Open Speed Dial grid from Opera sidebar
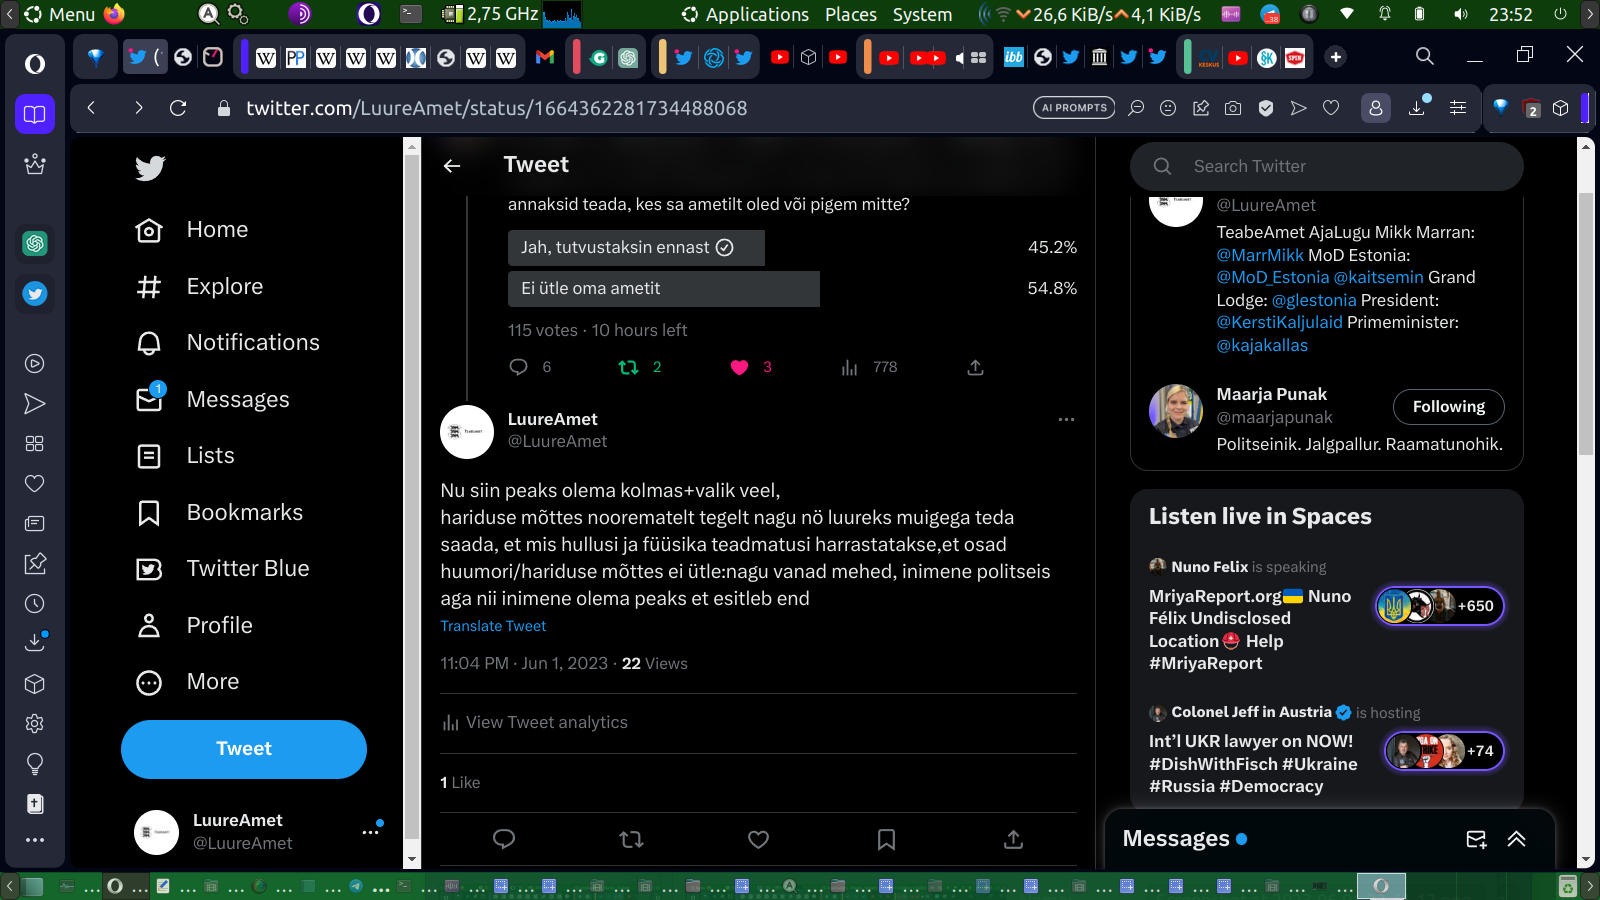The image size is (1600, 900). tap(35, 444)
